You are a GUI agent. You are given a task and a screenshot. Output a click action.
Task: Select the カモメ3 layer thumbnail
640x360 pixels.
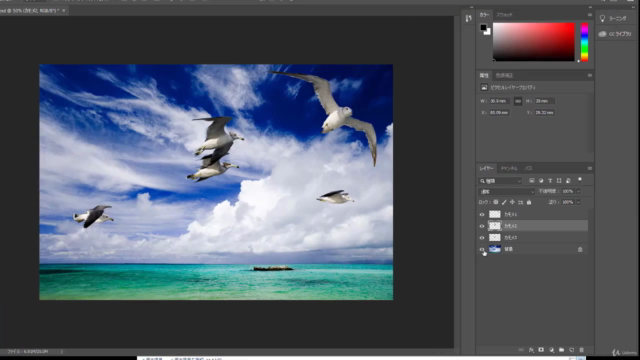click(495, 238)
